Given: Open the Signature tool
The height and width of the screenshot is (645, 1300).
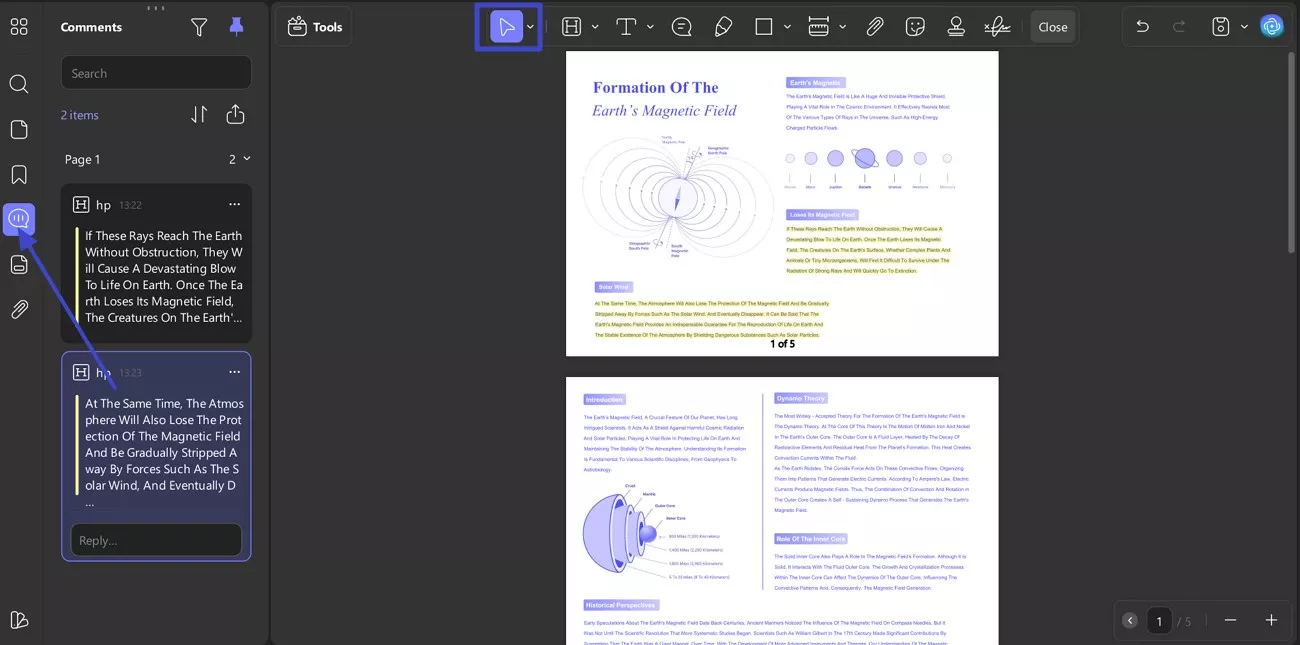Looking at the screenshot, I should point(997,26).
